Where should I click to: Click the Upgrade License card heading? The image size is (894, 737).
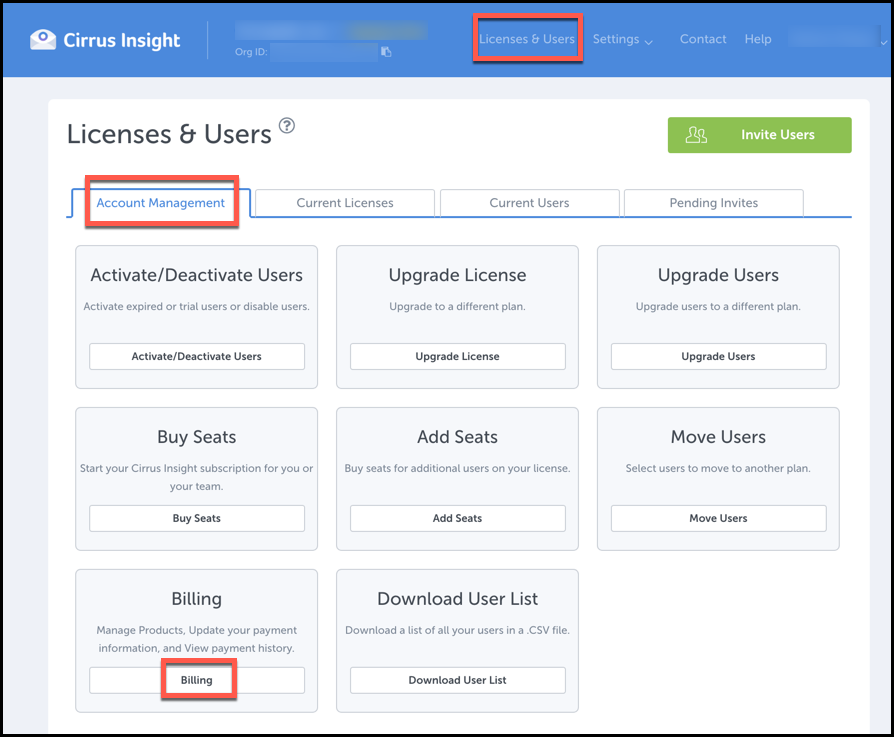click(x=457, y=275)
